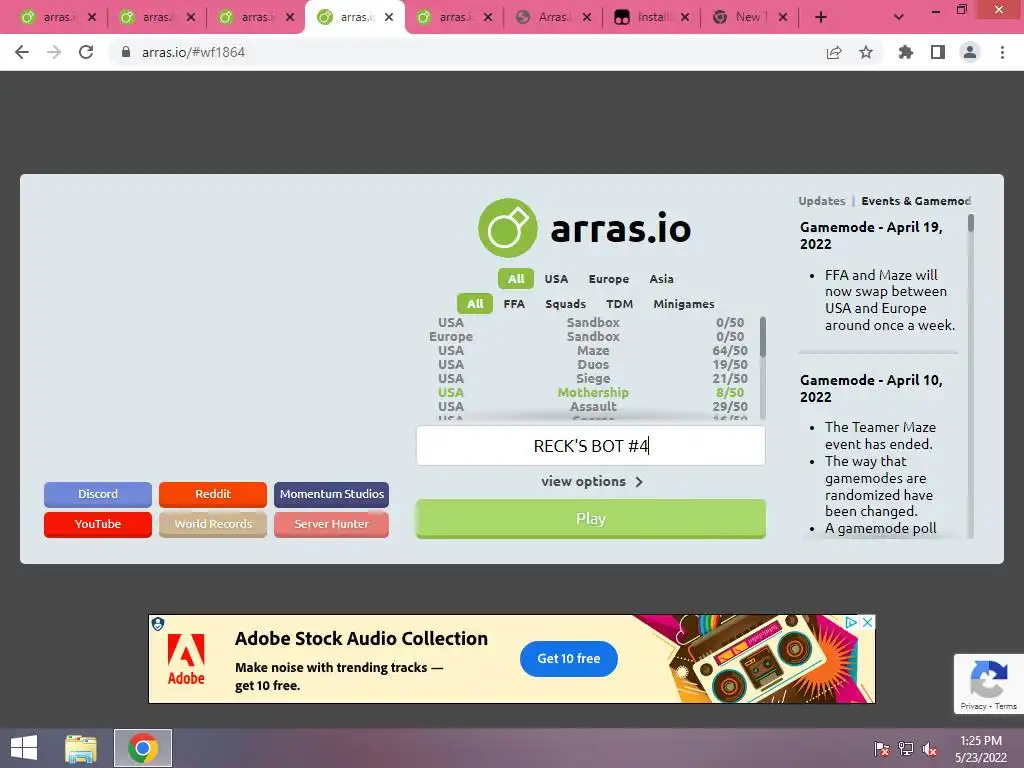
Task: Click the AdChoices triangle icon
Action: click(852, 622)
